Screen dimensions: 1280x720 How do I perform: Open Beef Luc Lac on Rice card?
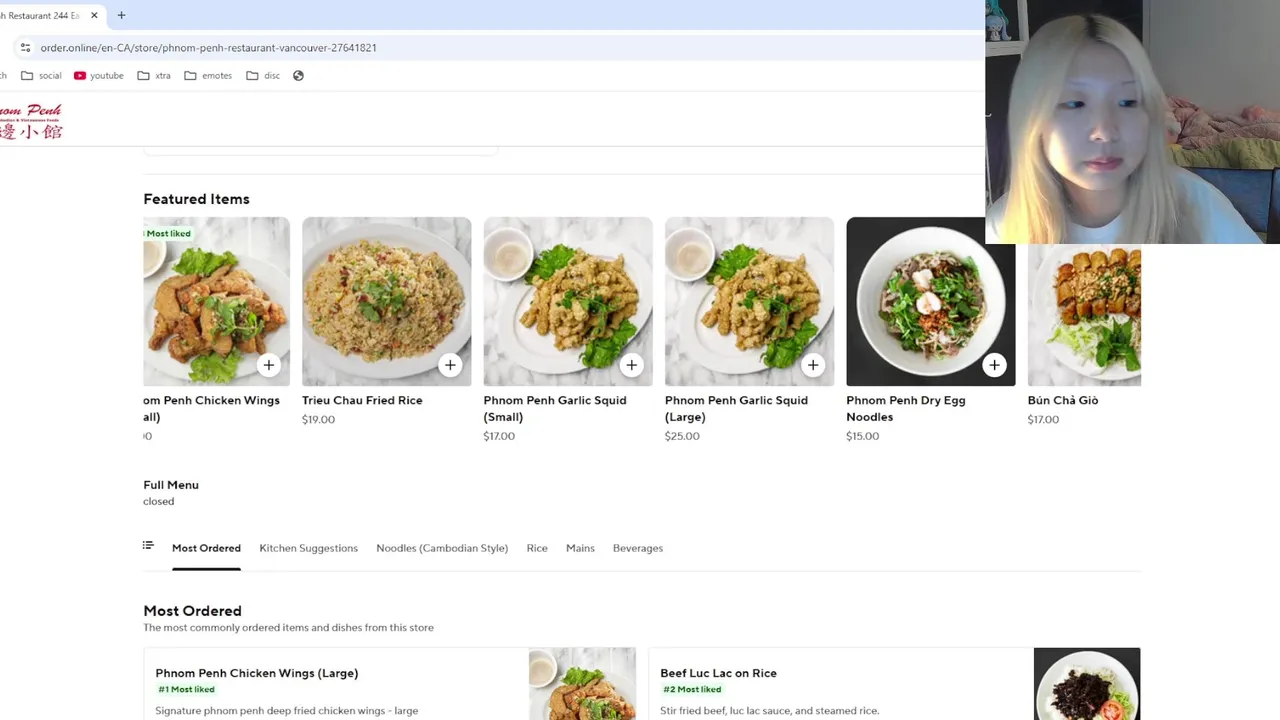click(x=894, y=684)
